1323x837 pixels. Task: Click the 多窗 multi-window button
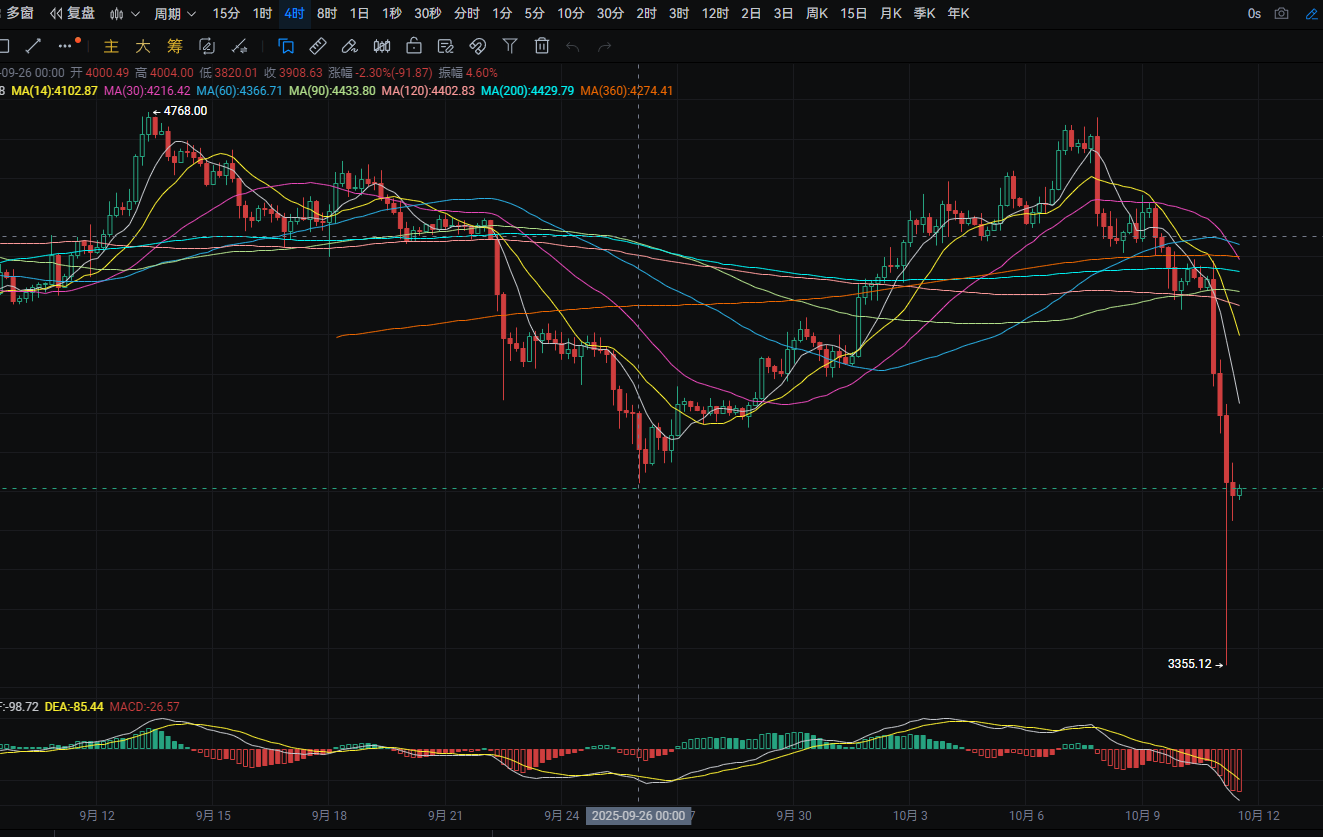click(18, 14)
